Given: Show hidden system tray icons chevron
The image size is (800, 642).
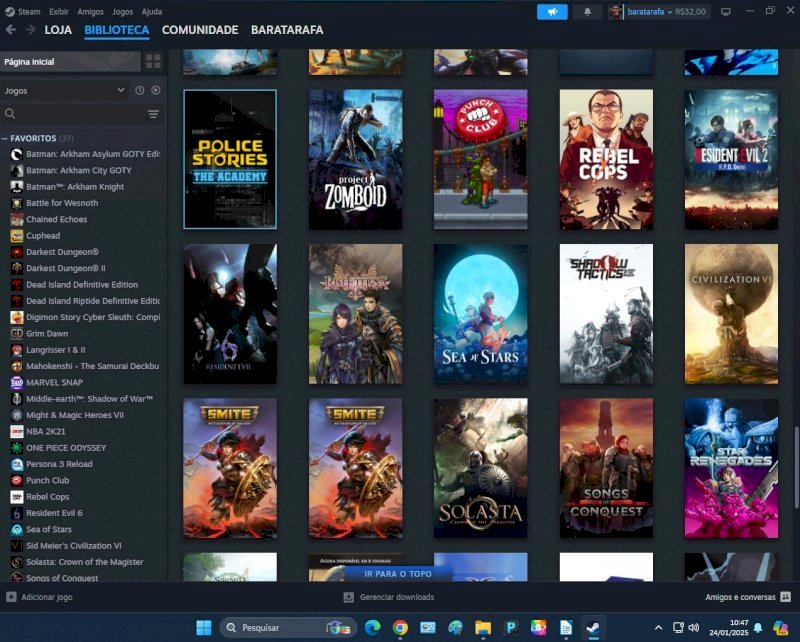Looking at the screenshot, I should [659, 627].
